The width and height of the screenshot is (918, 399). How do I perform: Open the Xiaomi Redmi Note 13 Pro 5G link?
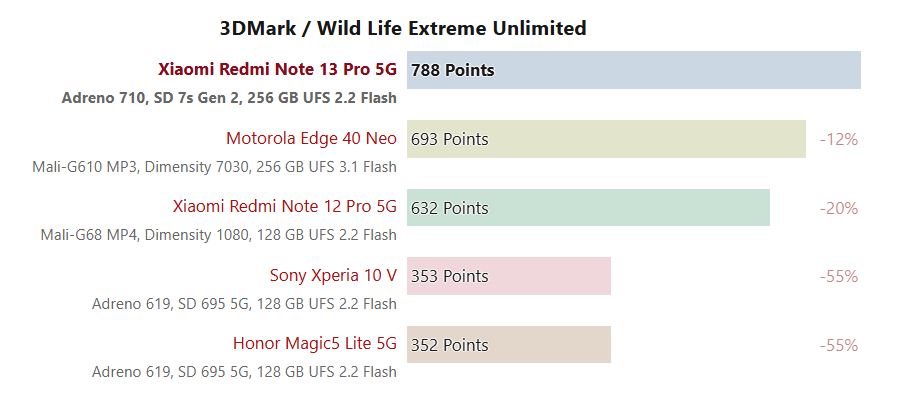pyautogui.click(x=277, y=70)
